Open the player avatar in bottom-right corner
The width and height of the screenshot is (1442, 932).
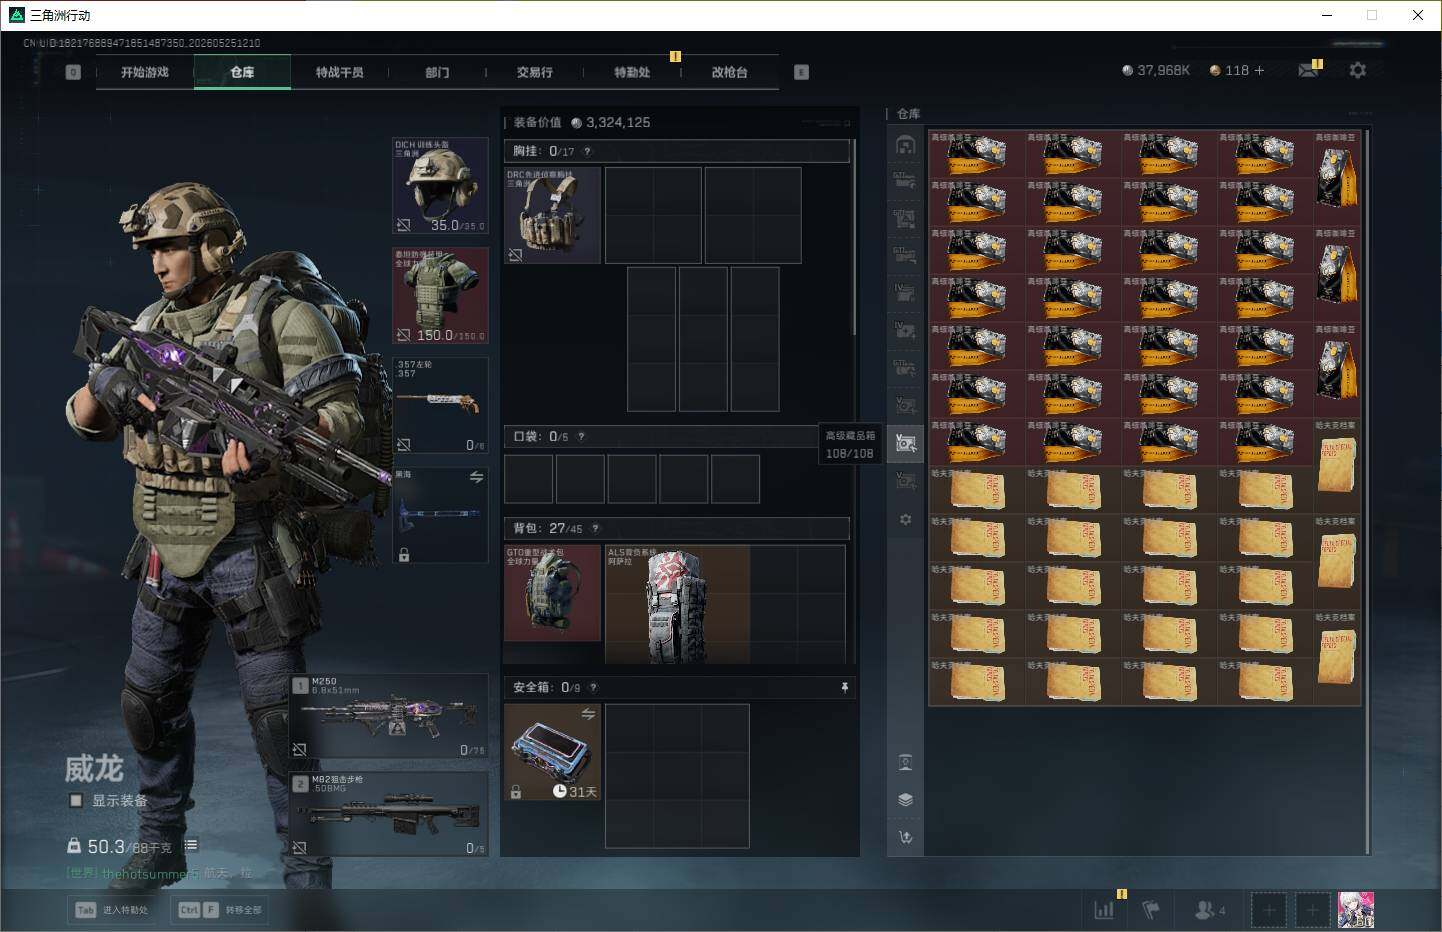(x=1356, y=910)
